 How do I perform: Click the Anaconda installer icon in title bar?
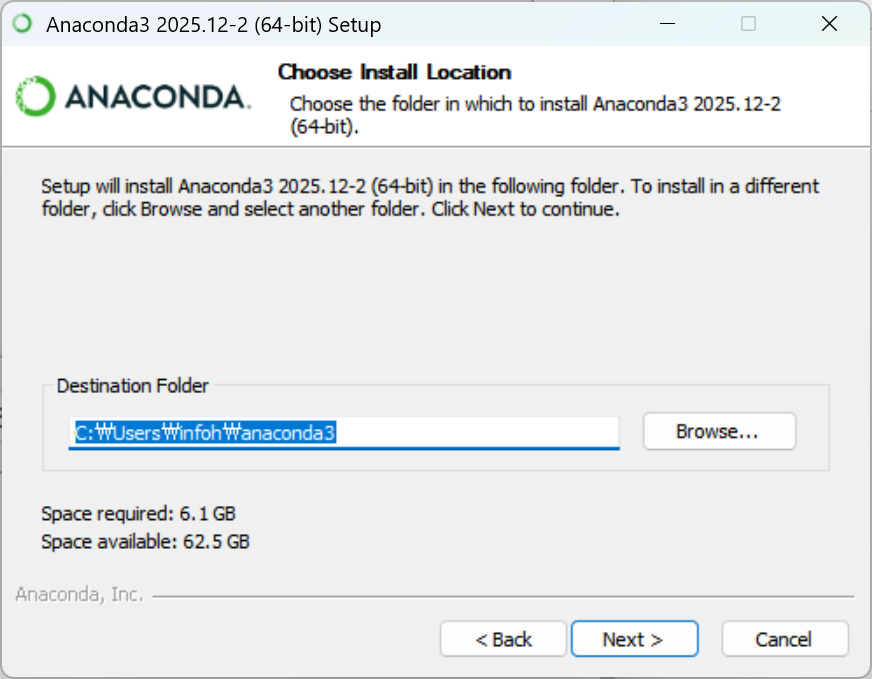(x=22, y=24)
